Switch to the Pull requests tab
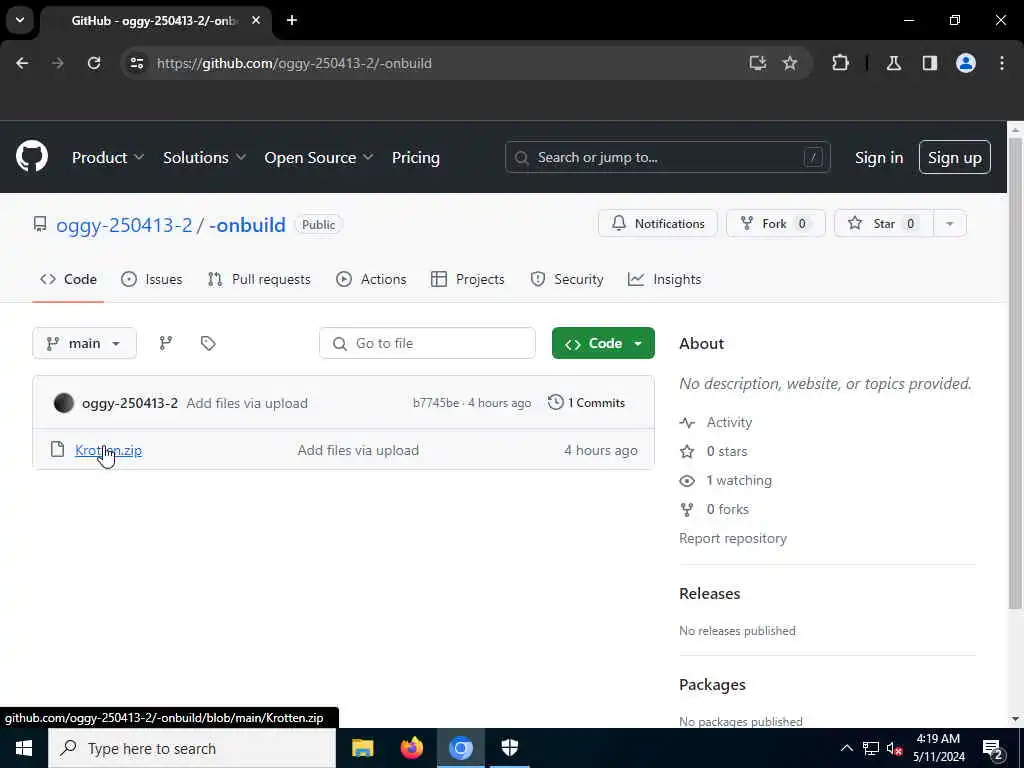 [x=259, y=279]
